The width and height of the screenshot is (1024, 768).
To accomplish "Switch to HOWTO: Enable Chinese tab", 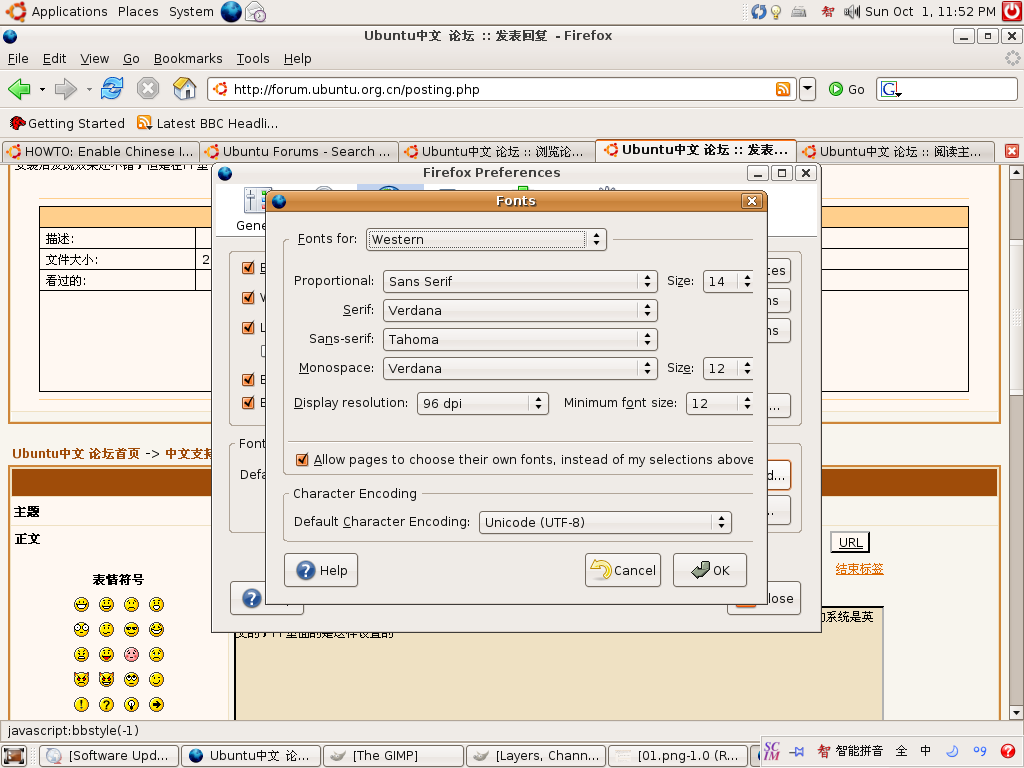I will (101, 152).
